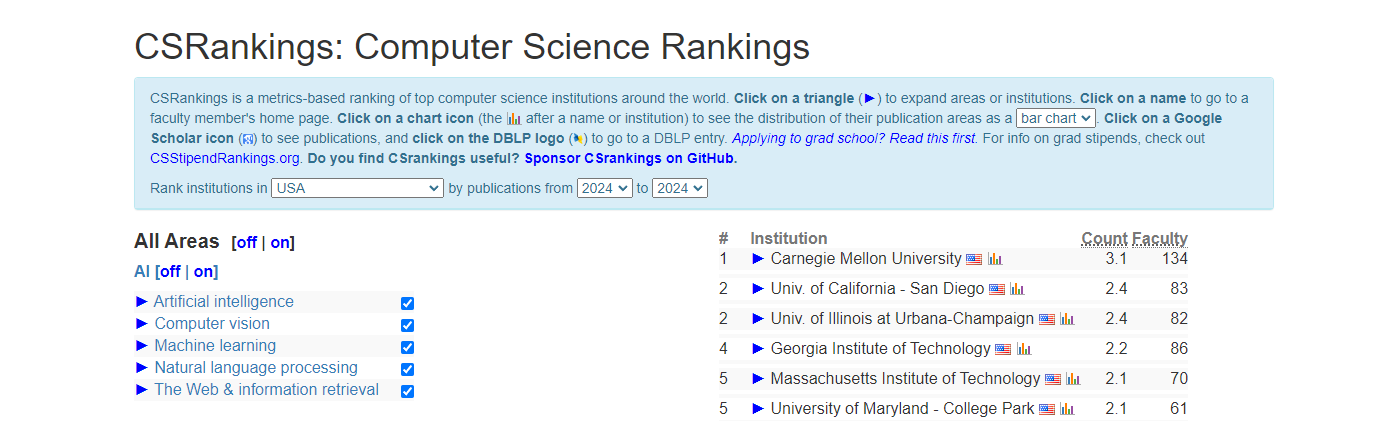Open Carnegie Mellon University's bar chart icon
Image resolution: width=1390 pixels, height=421 pixels.
click(x=995, y=259)
